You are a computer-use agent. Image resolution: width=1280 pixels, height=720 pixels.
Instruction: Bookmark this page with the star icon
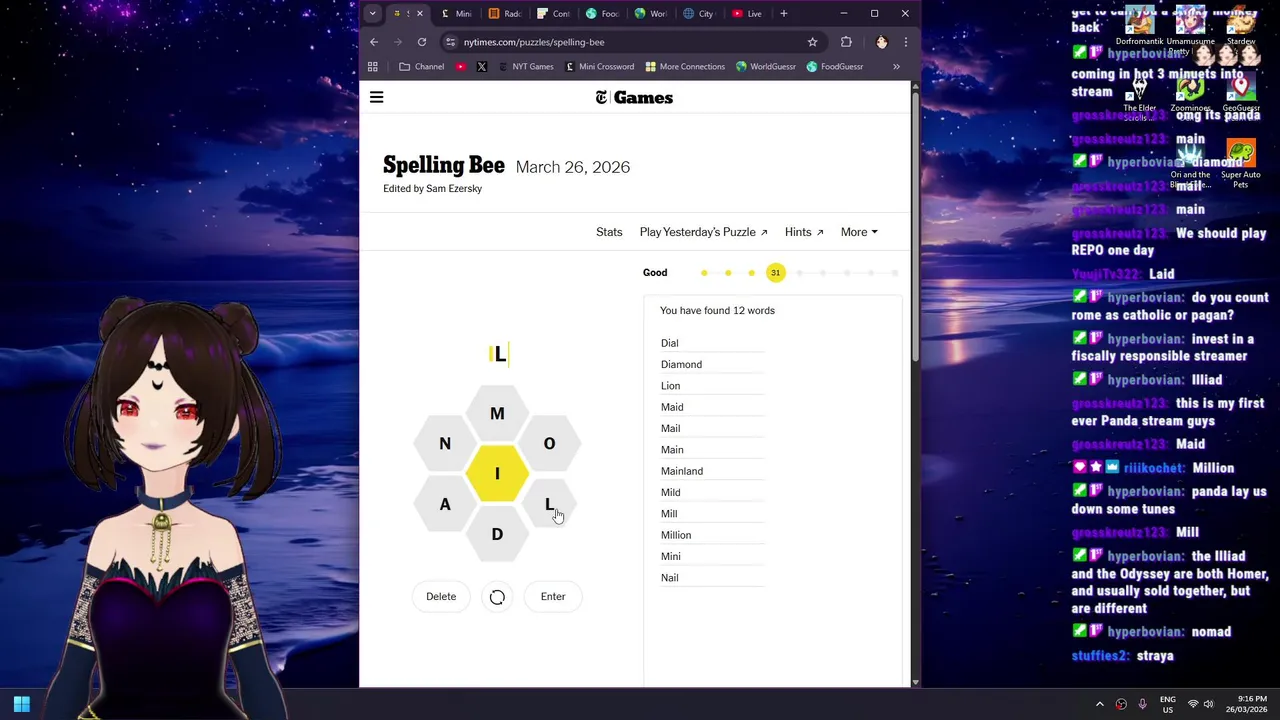coord(812,42)
